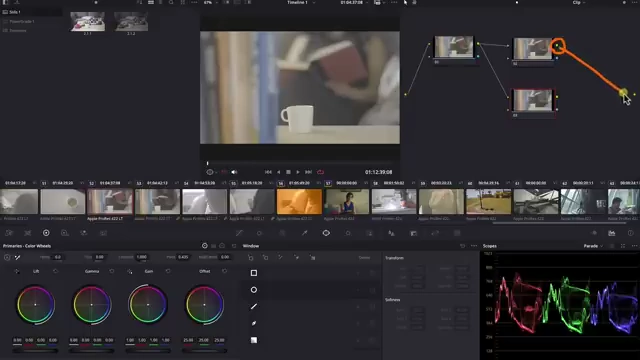Screen dimensions: 640x360
Task: Enable the Polygon pen window
Action: pyautogui.click(x=254, y=307)
